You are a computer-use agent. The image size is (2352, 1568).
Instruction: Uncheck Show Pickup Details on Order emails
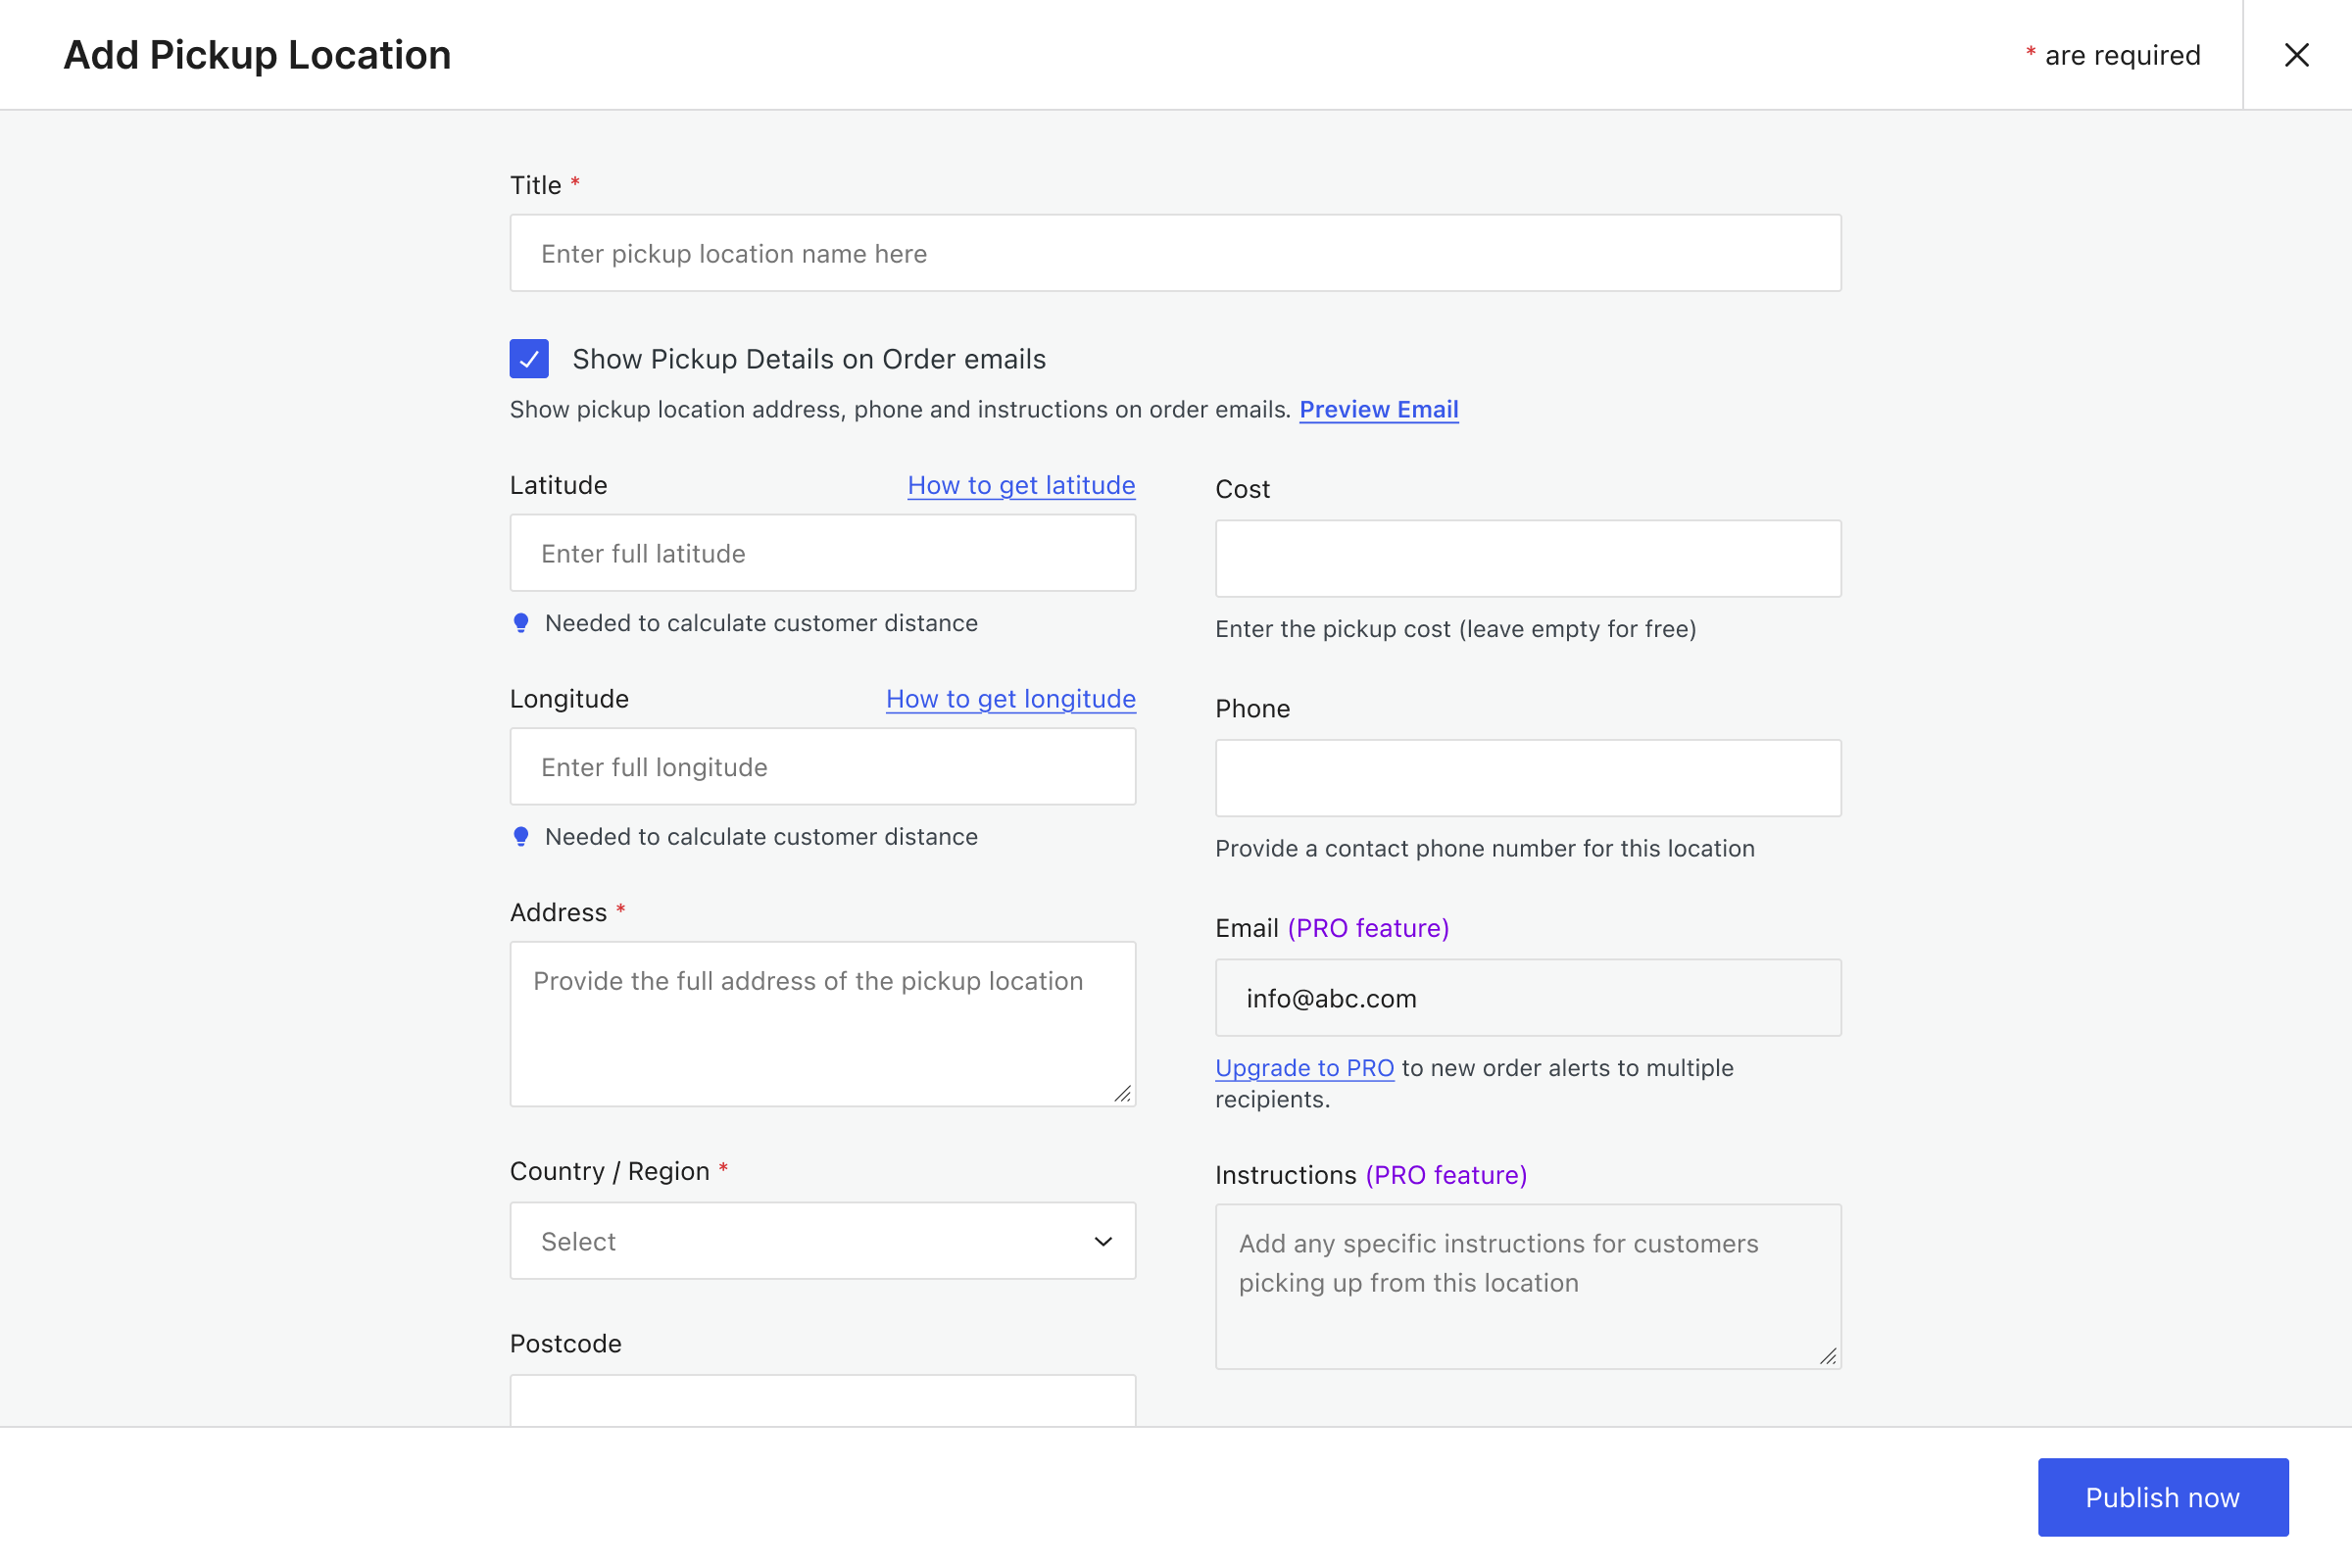529,359
